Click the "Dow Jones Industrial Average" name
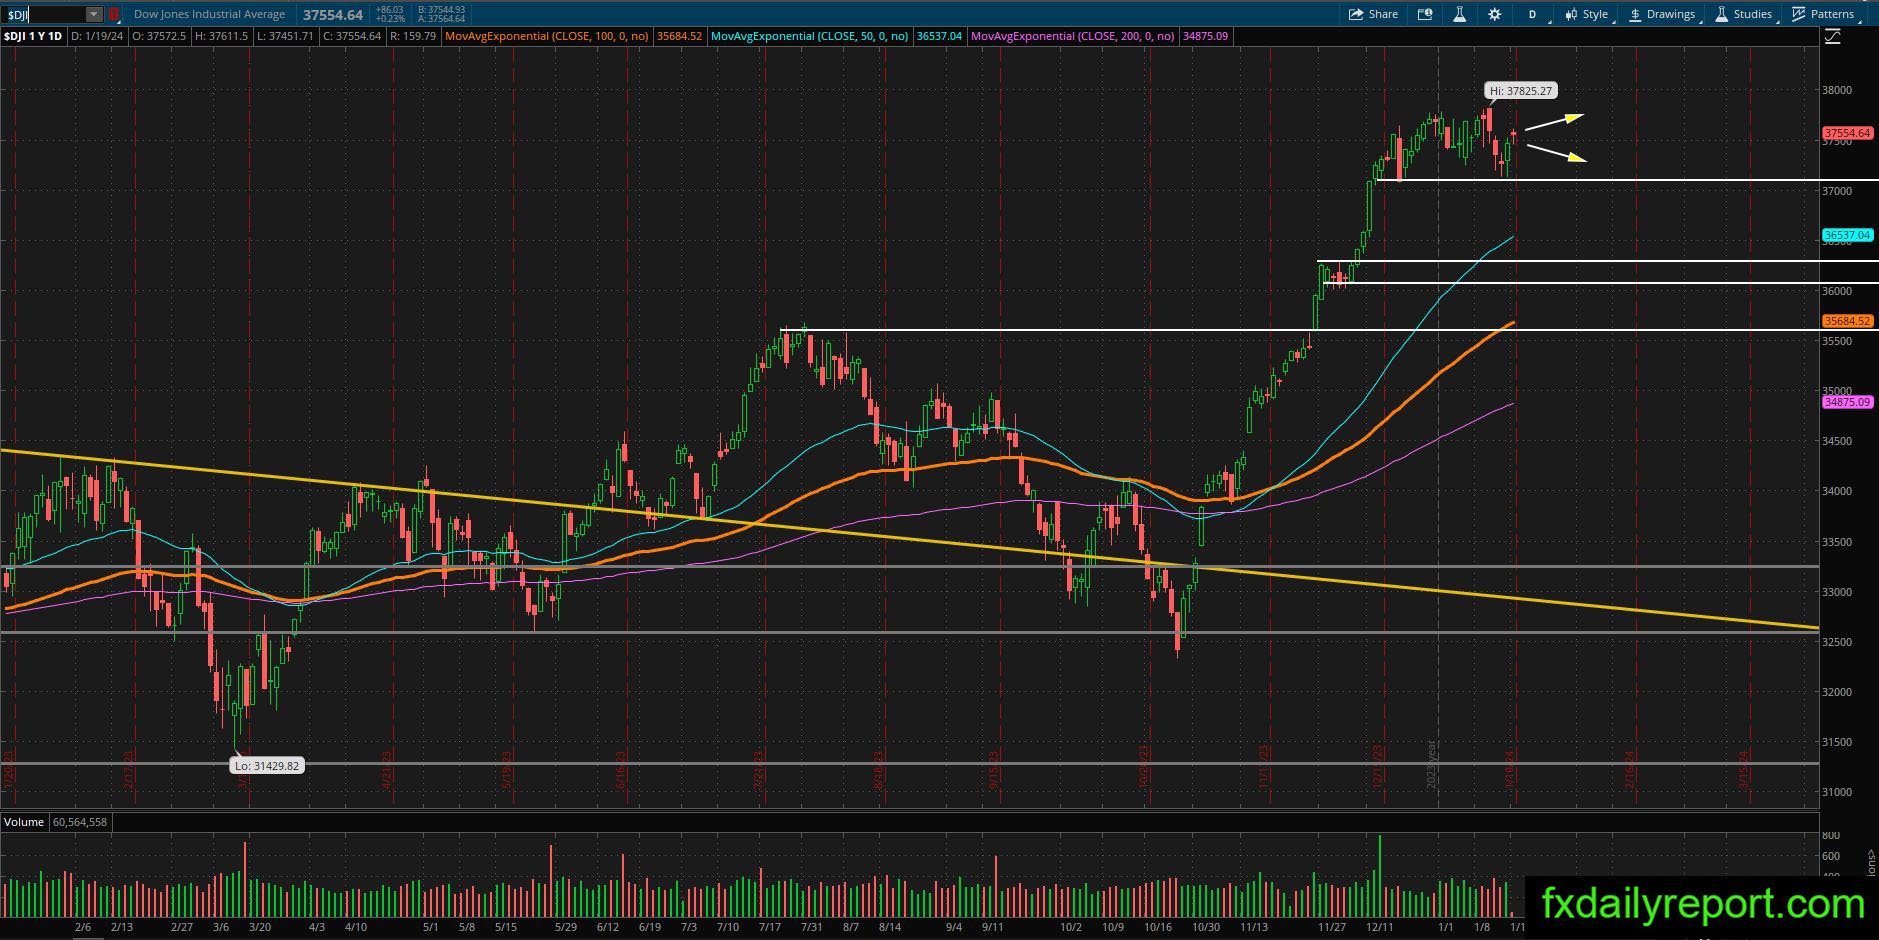Image resolution: width=1879 pixels, height=940 pixels. [x=209, y=14]
